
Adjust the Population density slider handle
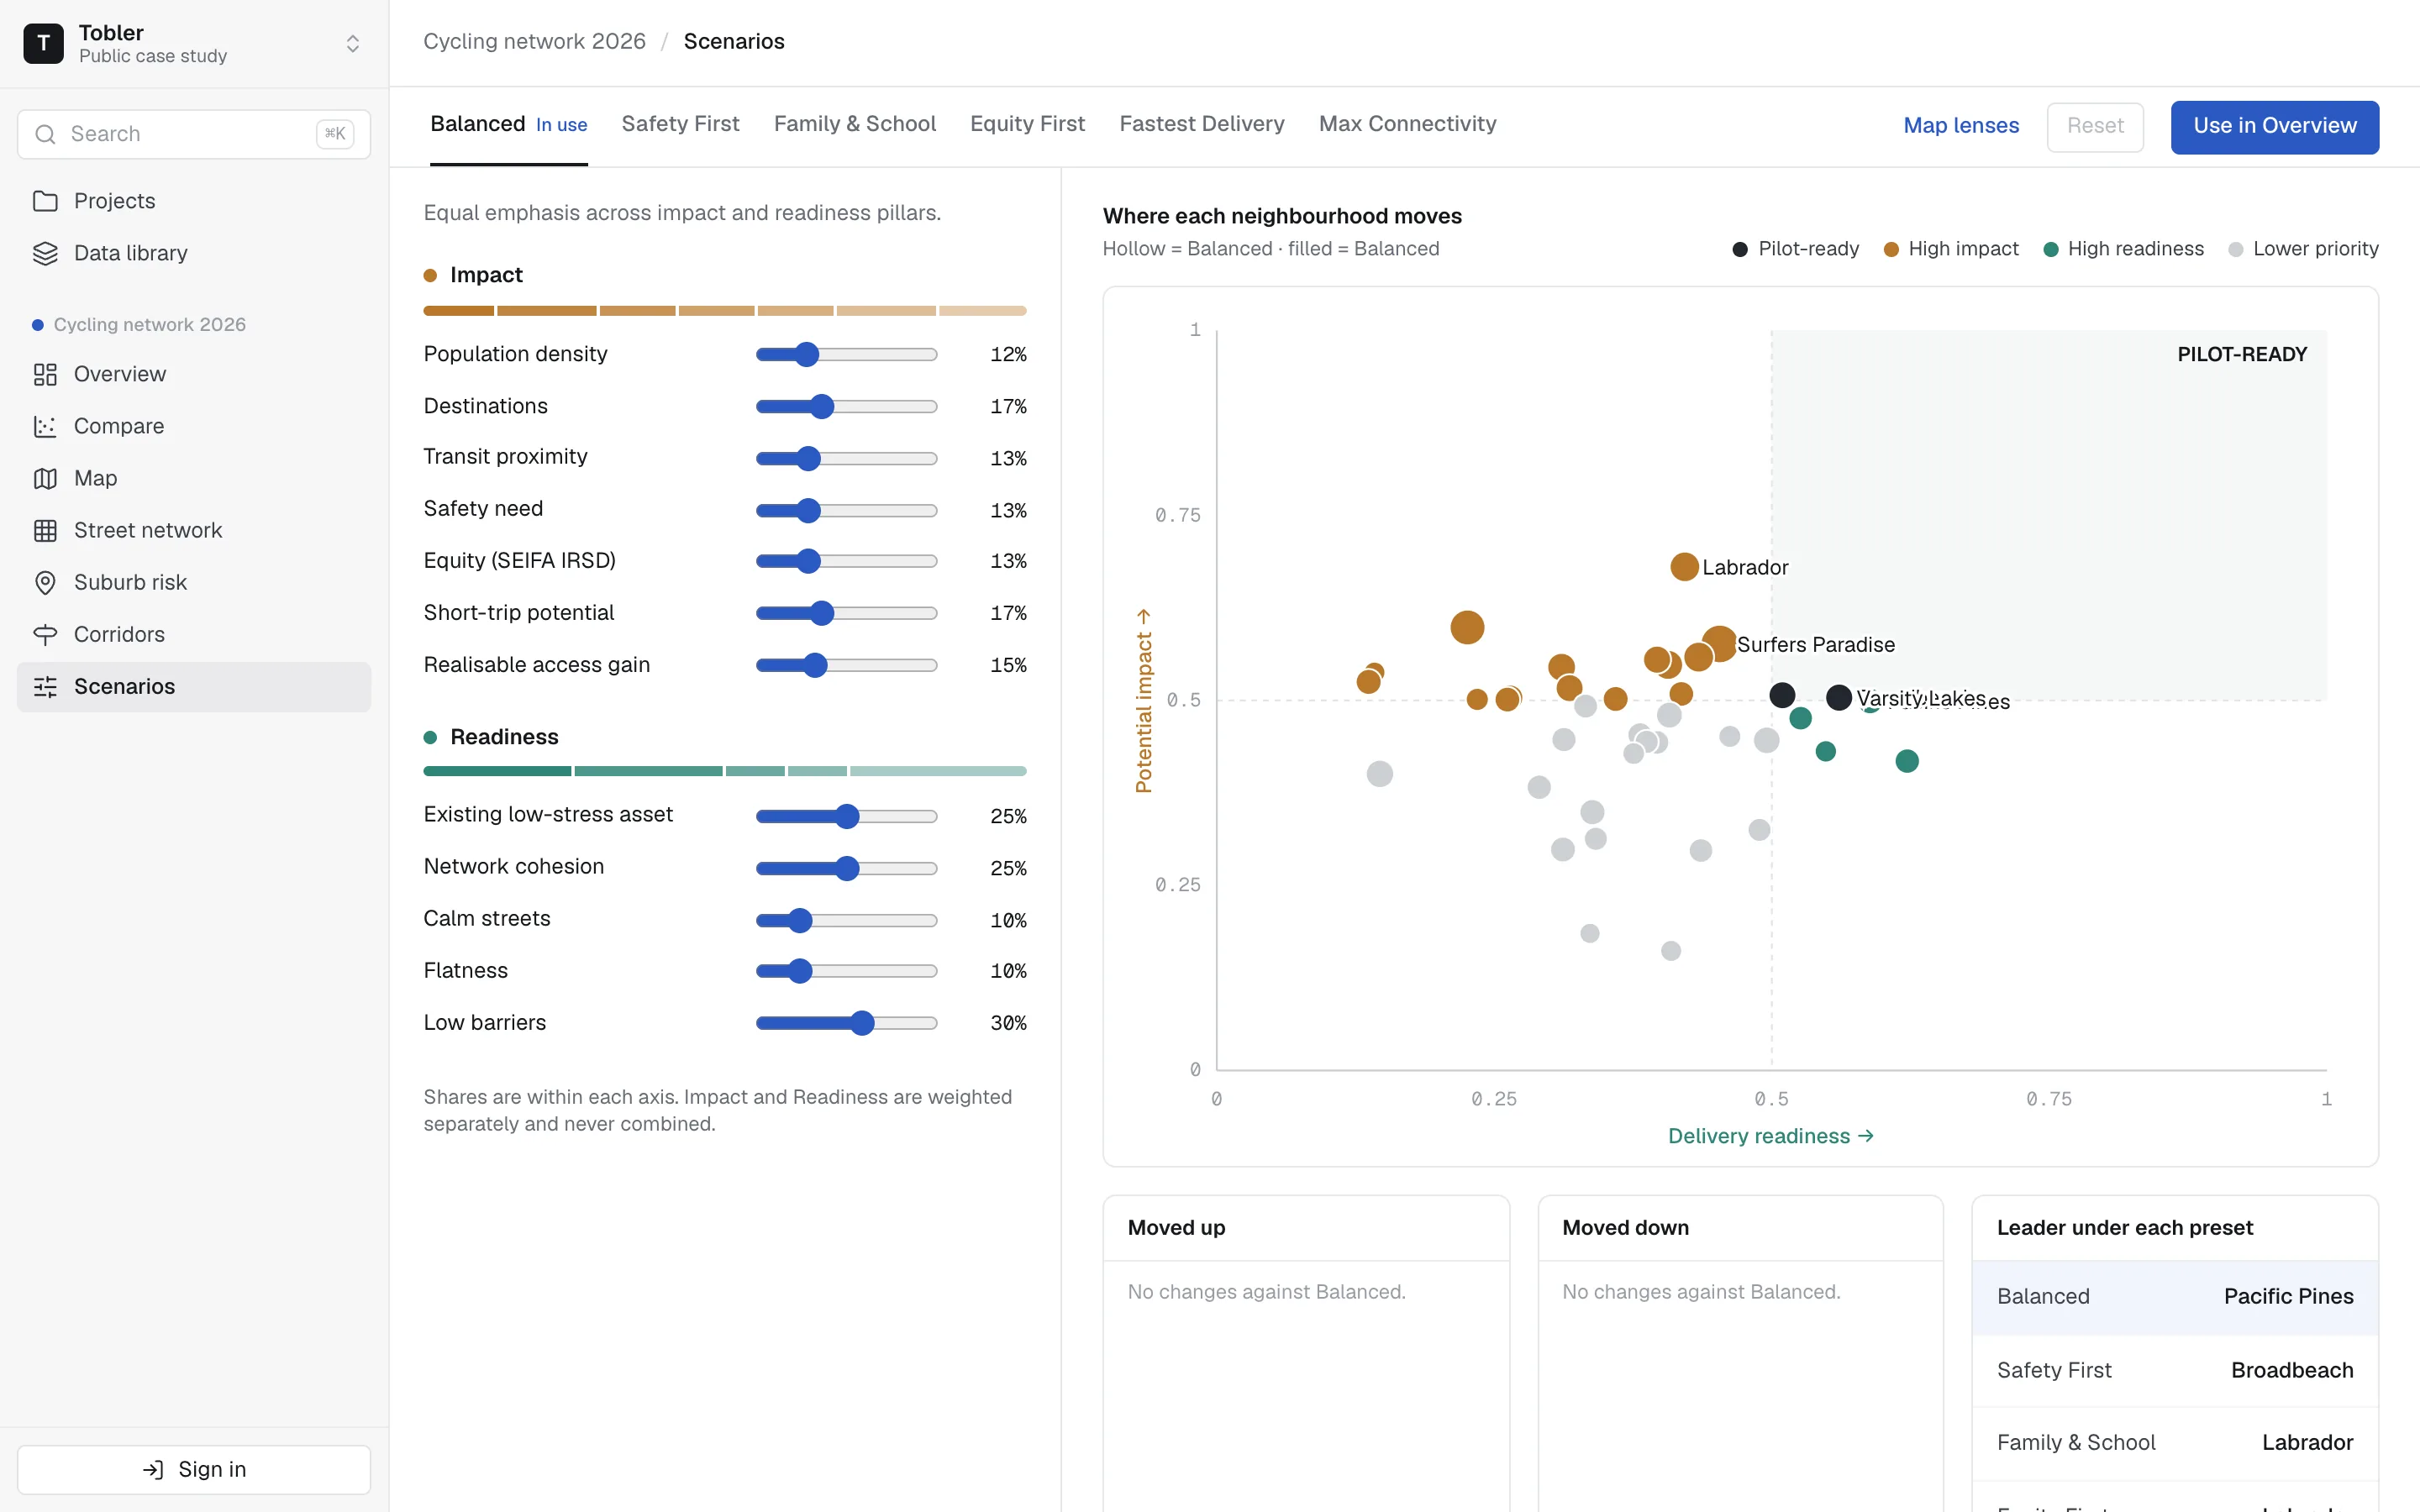(x=807, y=354)
